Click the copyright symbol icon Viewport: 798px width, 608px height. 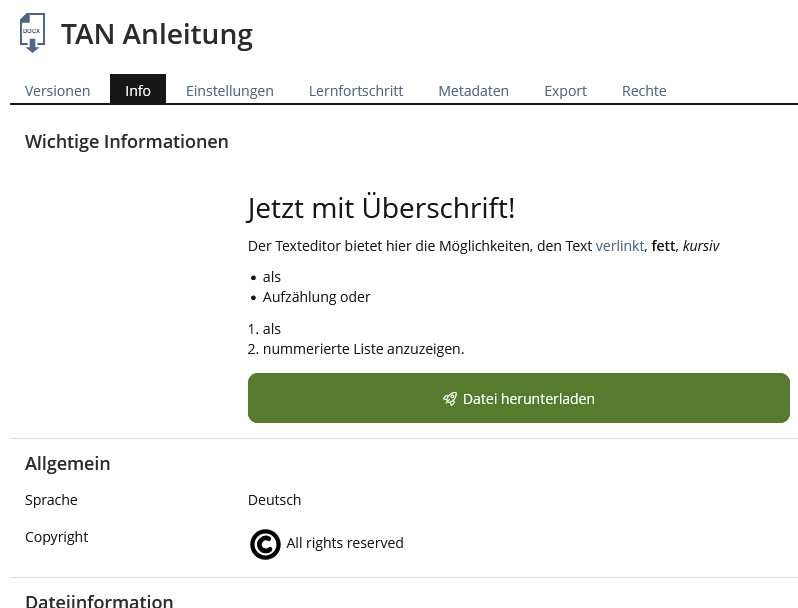(265, 544)
